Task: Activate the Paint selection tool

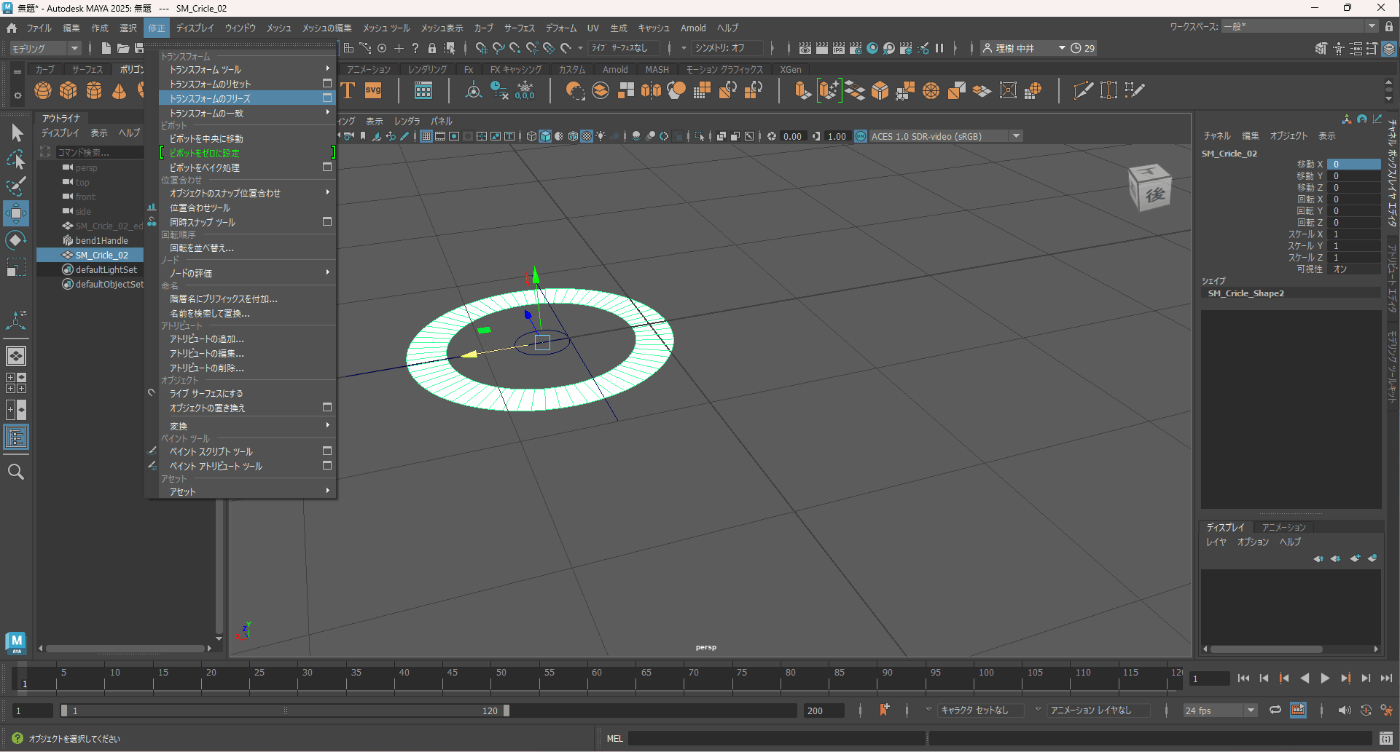Action: pos(16,187)
